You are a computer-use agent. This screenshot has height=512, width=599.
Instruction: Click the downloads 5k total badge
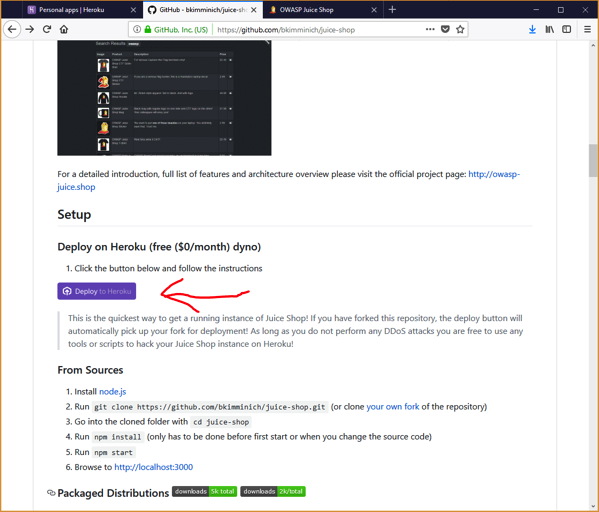[204, 491]
